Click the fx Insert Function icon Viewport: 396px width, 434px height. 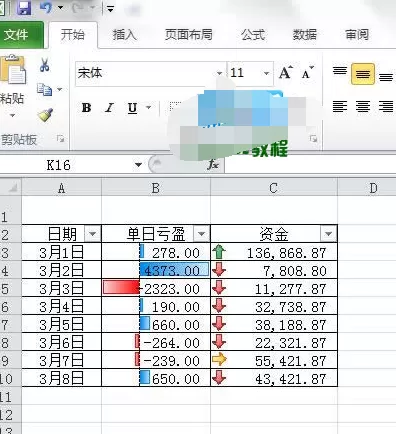213,165
